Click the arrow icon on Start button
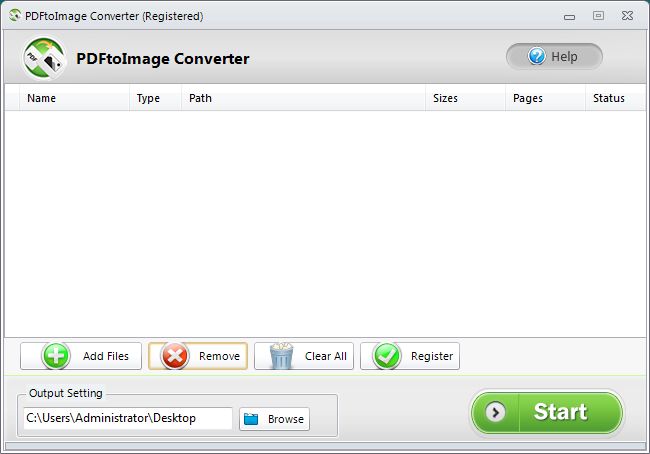The height and width of the screenshot is (454, 650). [x=495, y=412]
